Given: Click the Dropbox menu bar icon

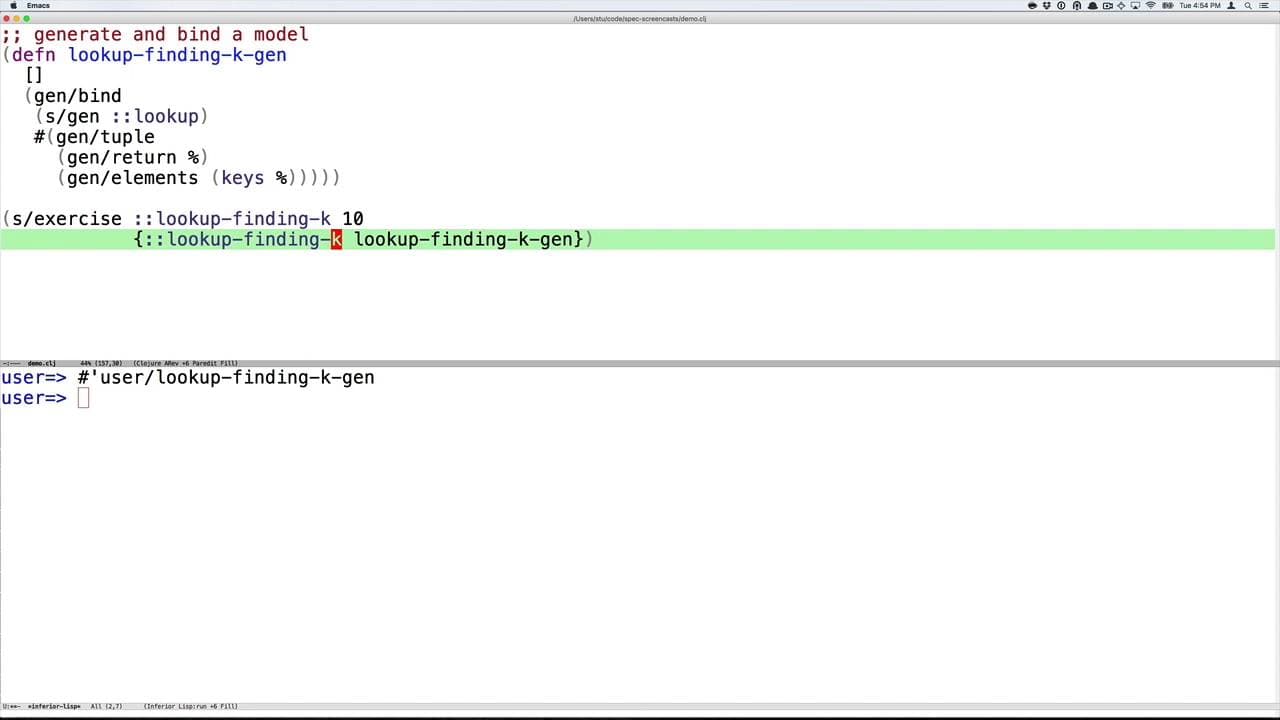Looking at the screenshot, I should tap(1046, 5).
